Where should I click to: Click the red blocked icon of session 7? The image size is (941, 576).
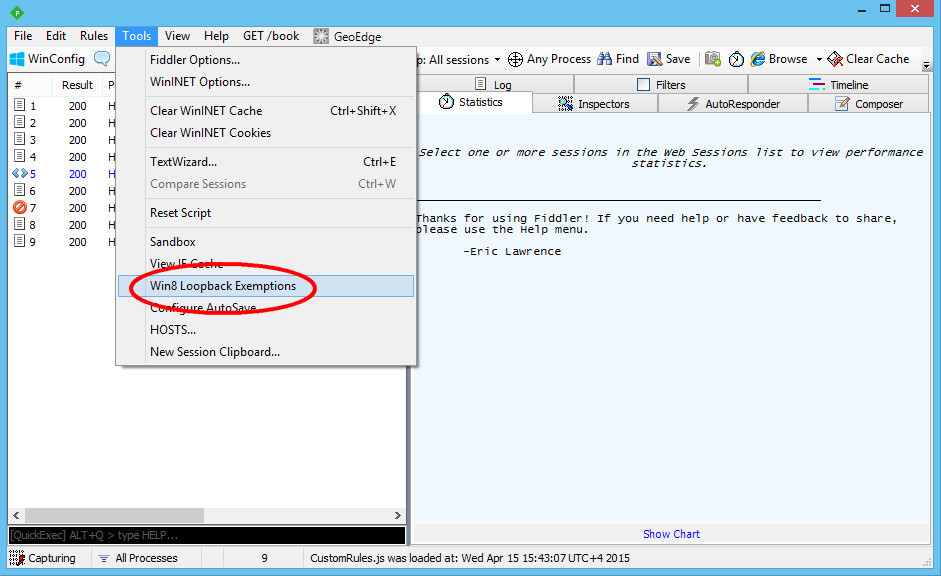20,208
